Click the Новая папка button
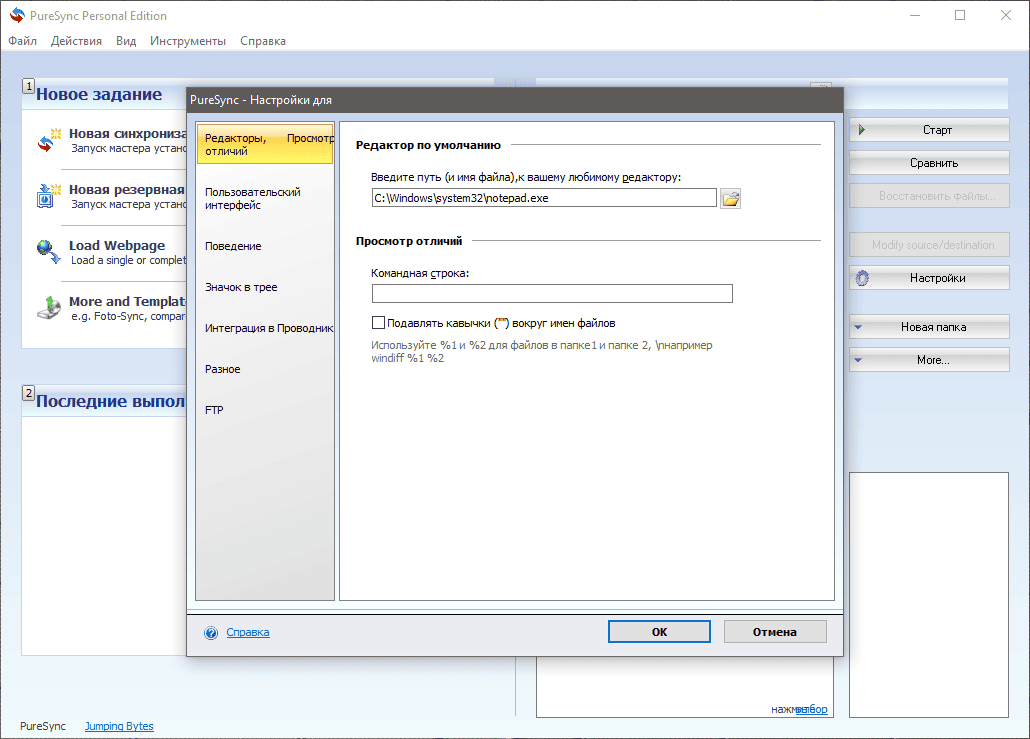 929,327
